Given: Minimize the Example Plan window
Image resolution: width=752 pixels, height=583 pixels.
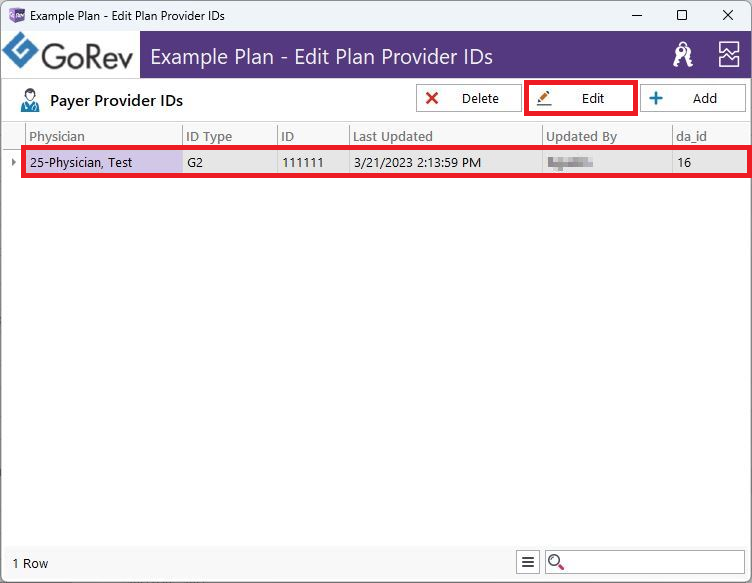Looking at the screenshot, I should point(637,15).
